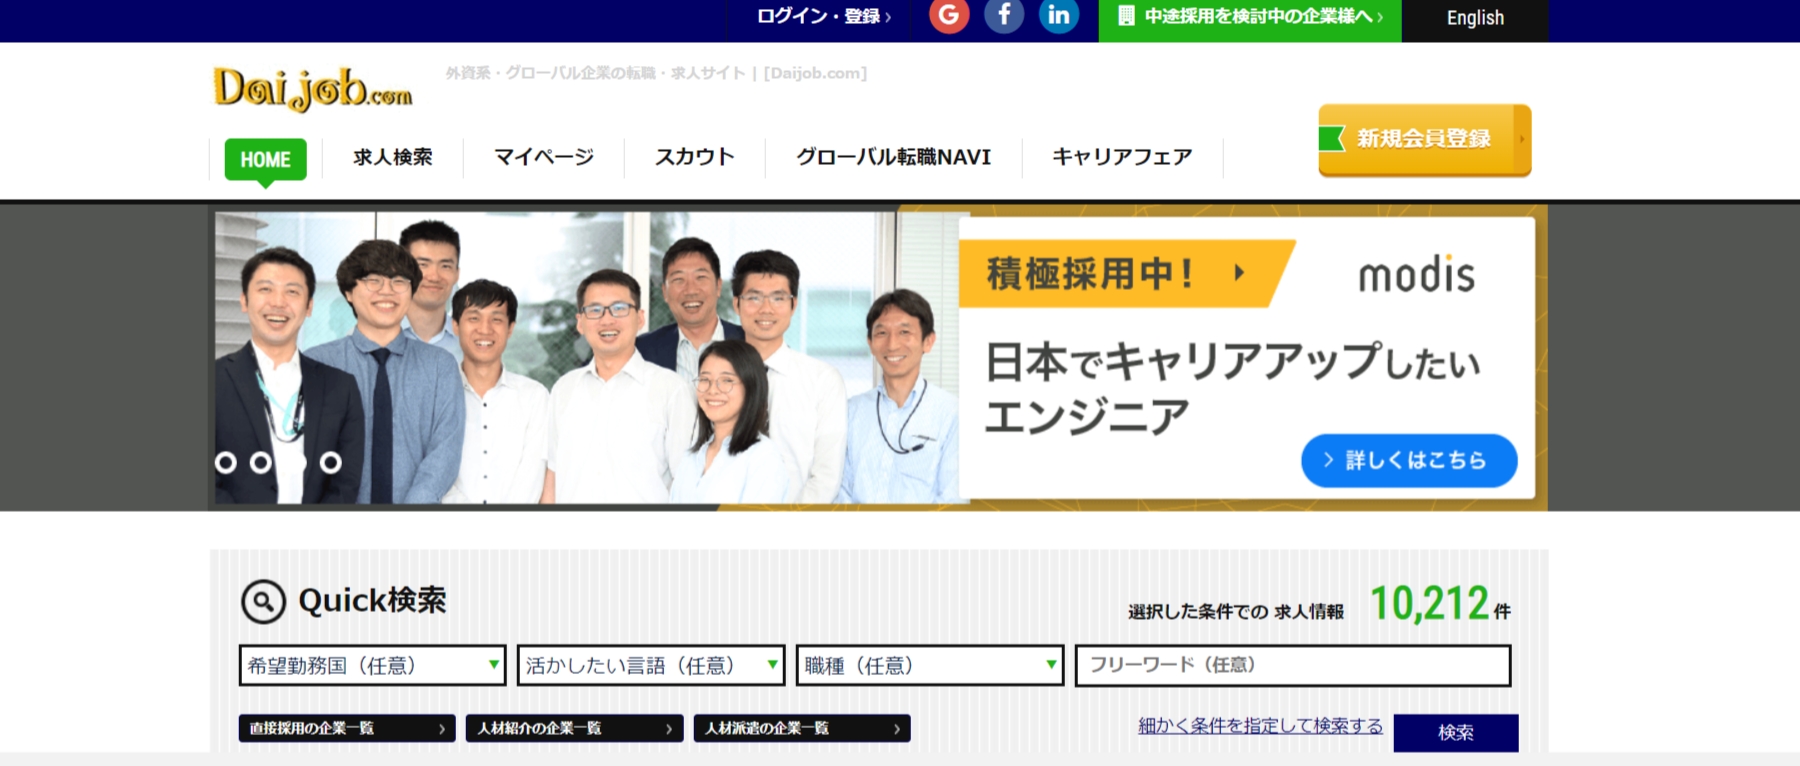
Task: Click the building icon in the green employer banner
Action: pos(1126,17)
